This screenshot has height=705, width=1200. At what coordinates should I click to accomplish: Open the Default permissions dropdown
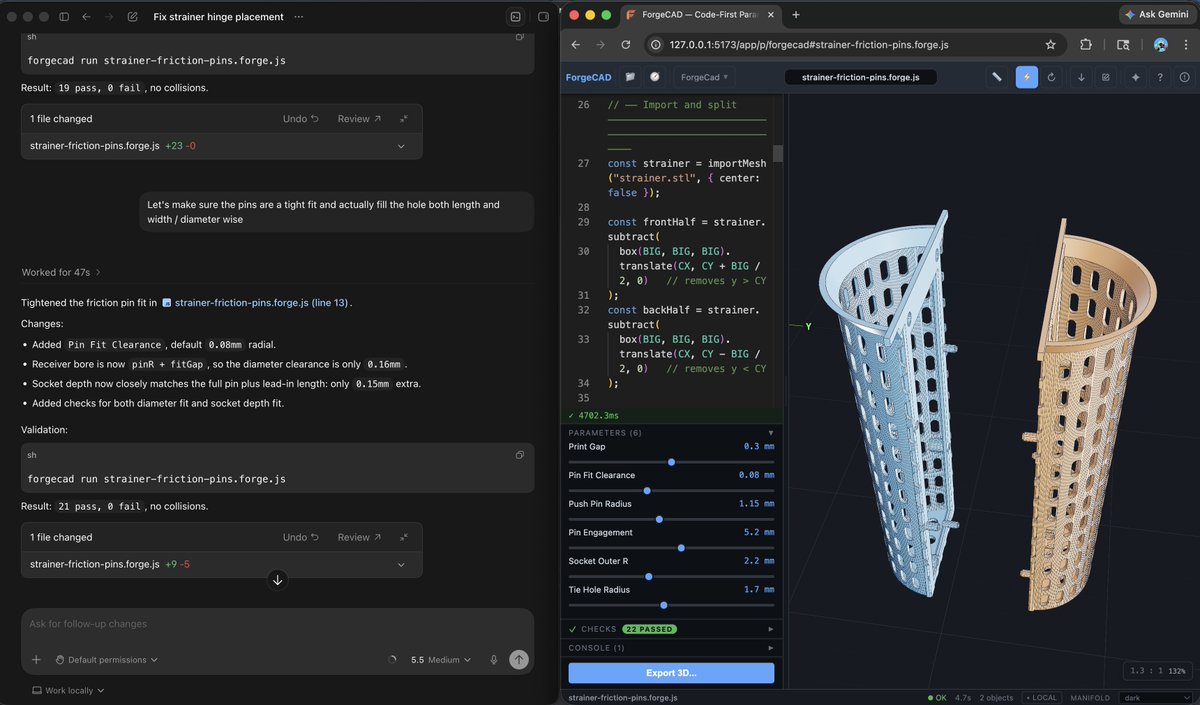(x=106, y=660)
